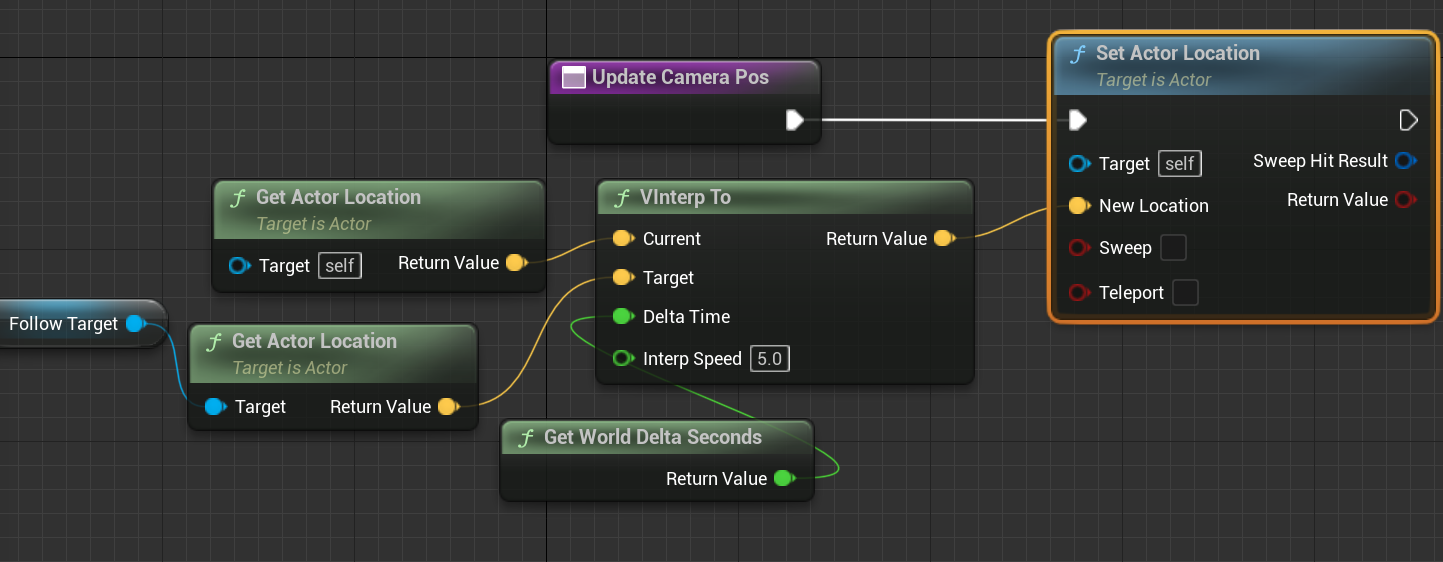Click the Interp Speed input pin
This screenshot has width=1443, height=562.
tap(622, 358)
